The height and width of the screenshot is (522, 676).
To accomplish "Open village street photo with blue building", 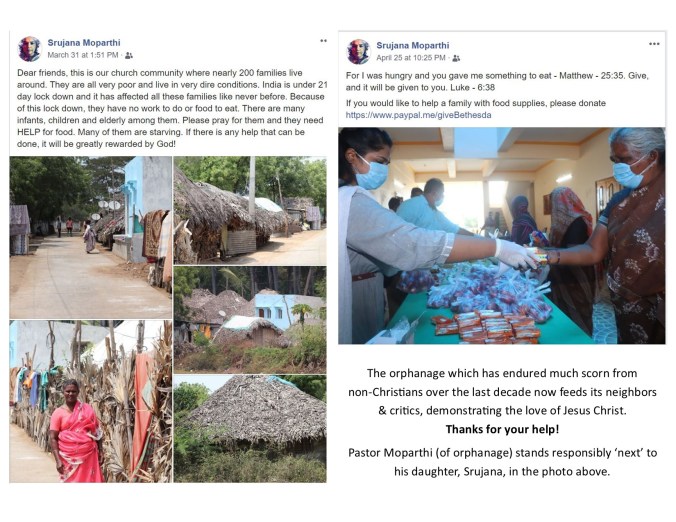I will click(x=91, y=238).
